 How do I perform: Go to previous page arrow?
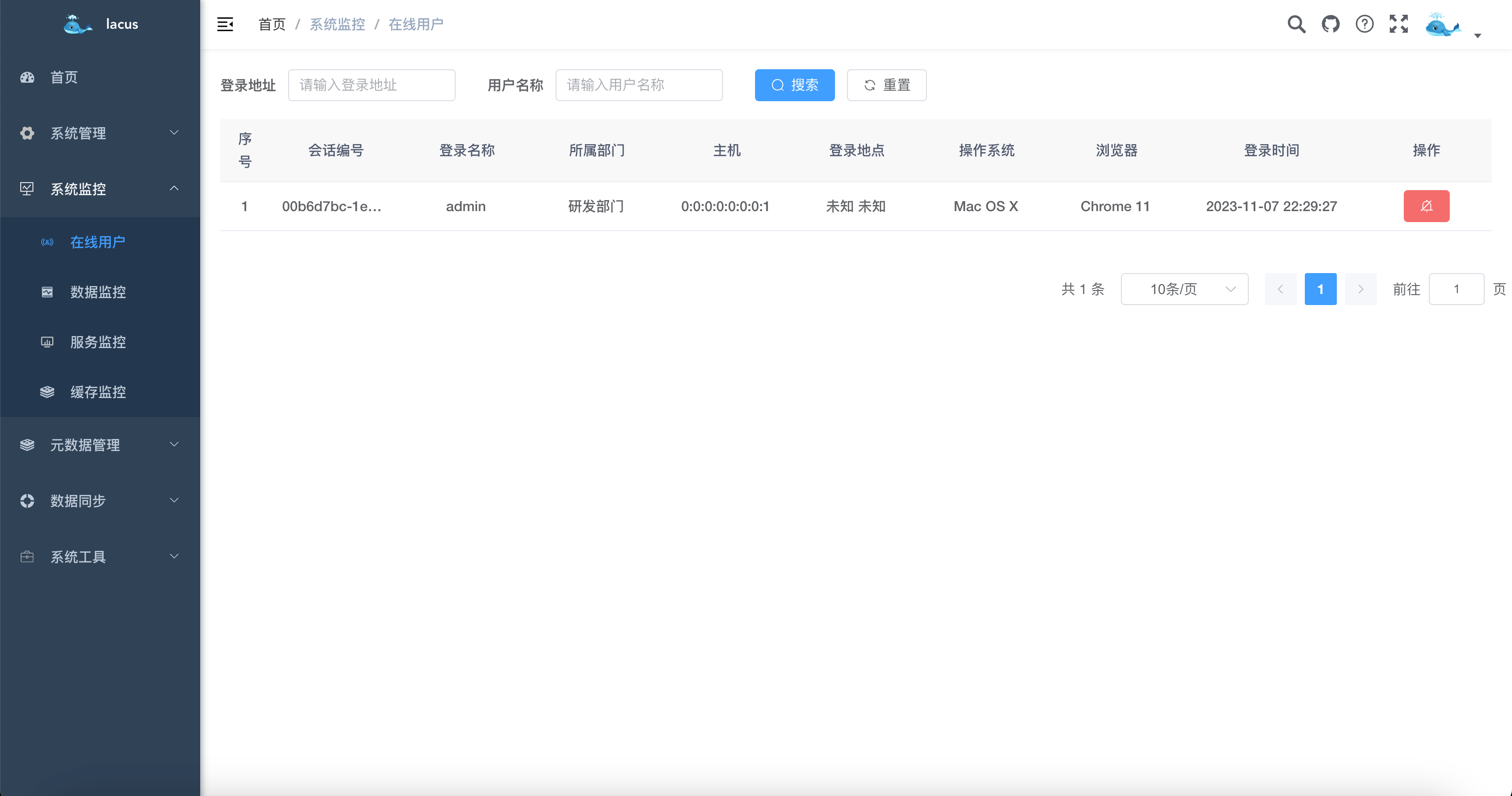tap(1281, 289)
